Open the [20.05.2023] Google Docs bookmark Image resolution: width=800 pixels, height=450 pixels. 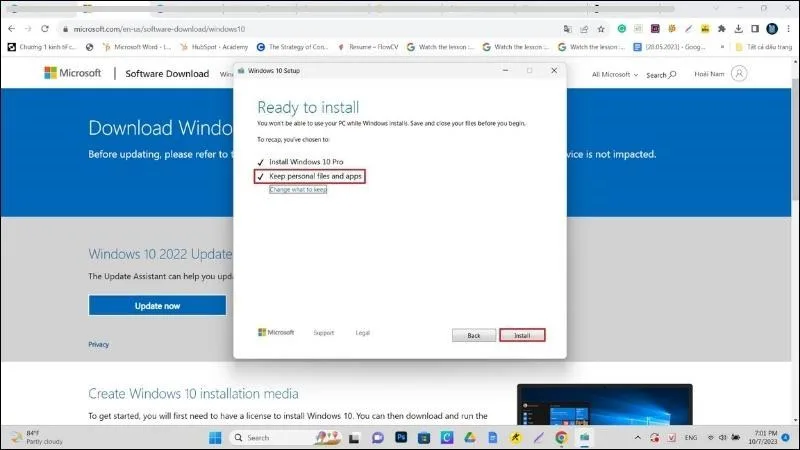click(x=670, y=47)
